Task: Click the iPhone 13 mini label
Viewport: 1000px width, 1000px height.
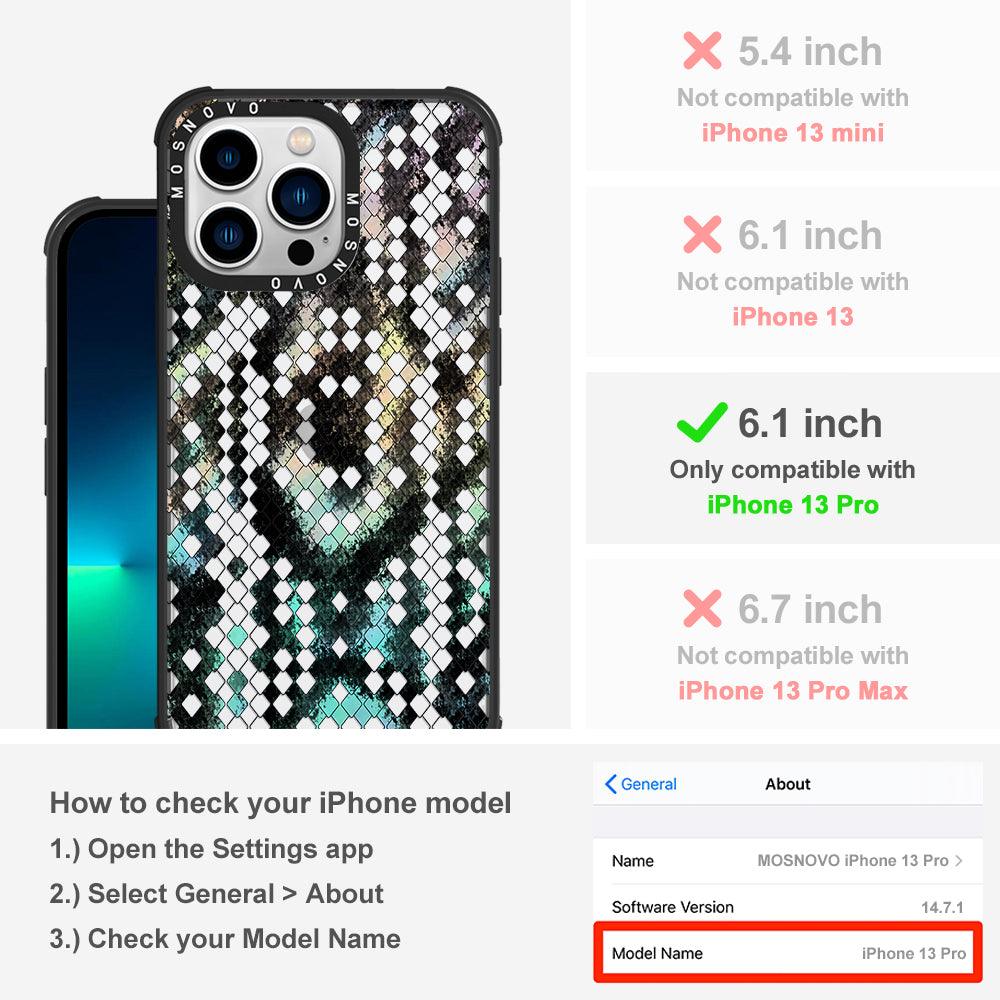Action: 793,133
